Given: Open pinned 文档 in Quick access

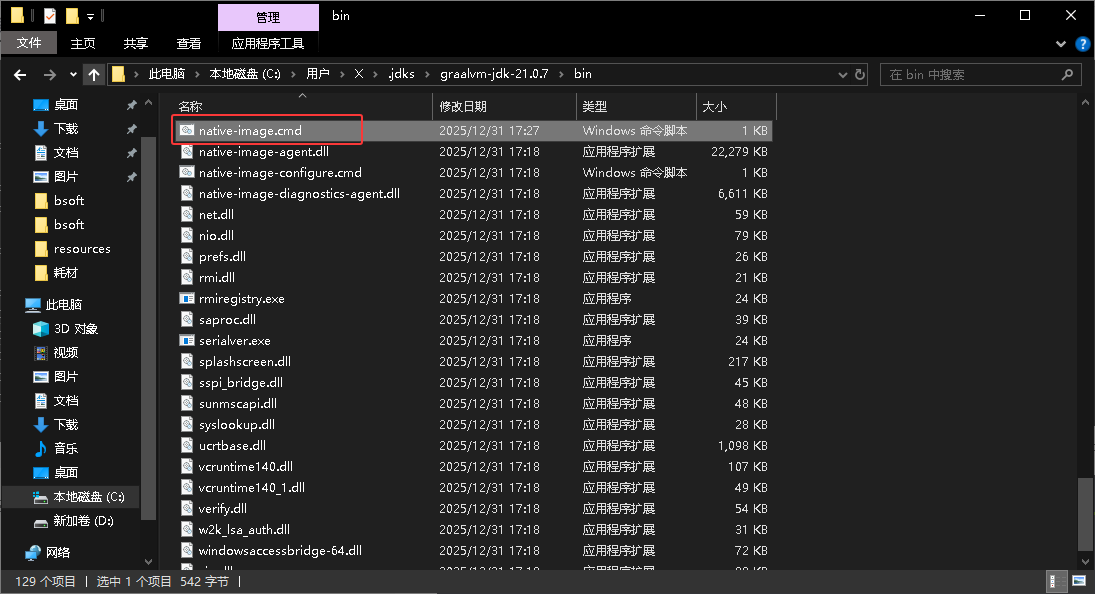Looking at the screenshot, I should (66, 152).
